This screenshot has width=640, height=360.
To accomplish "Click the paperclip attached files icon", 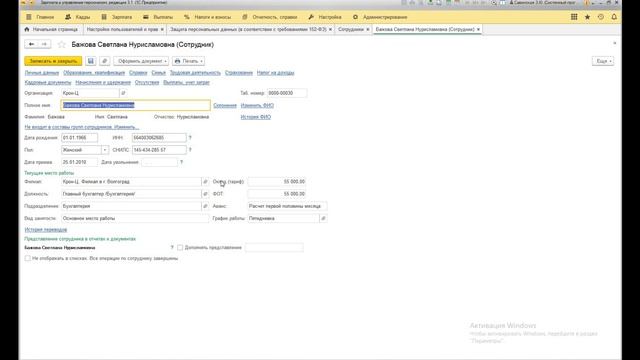I will click(x=104, y=61).
